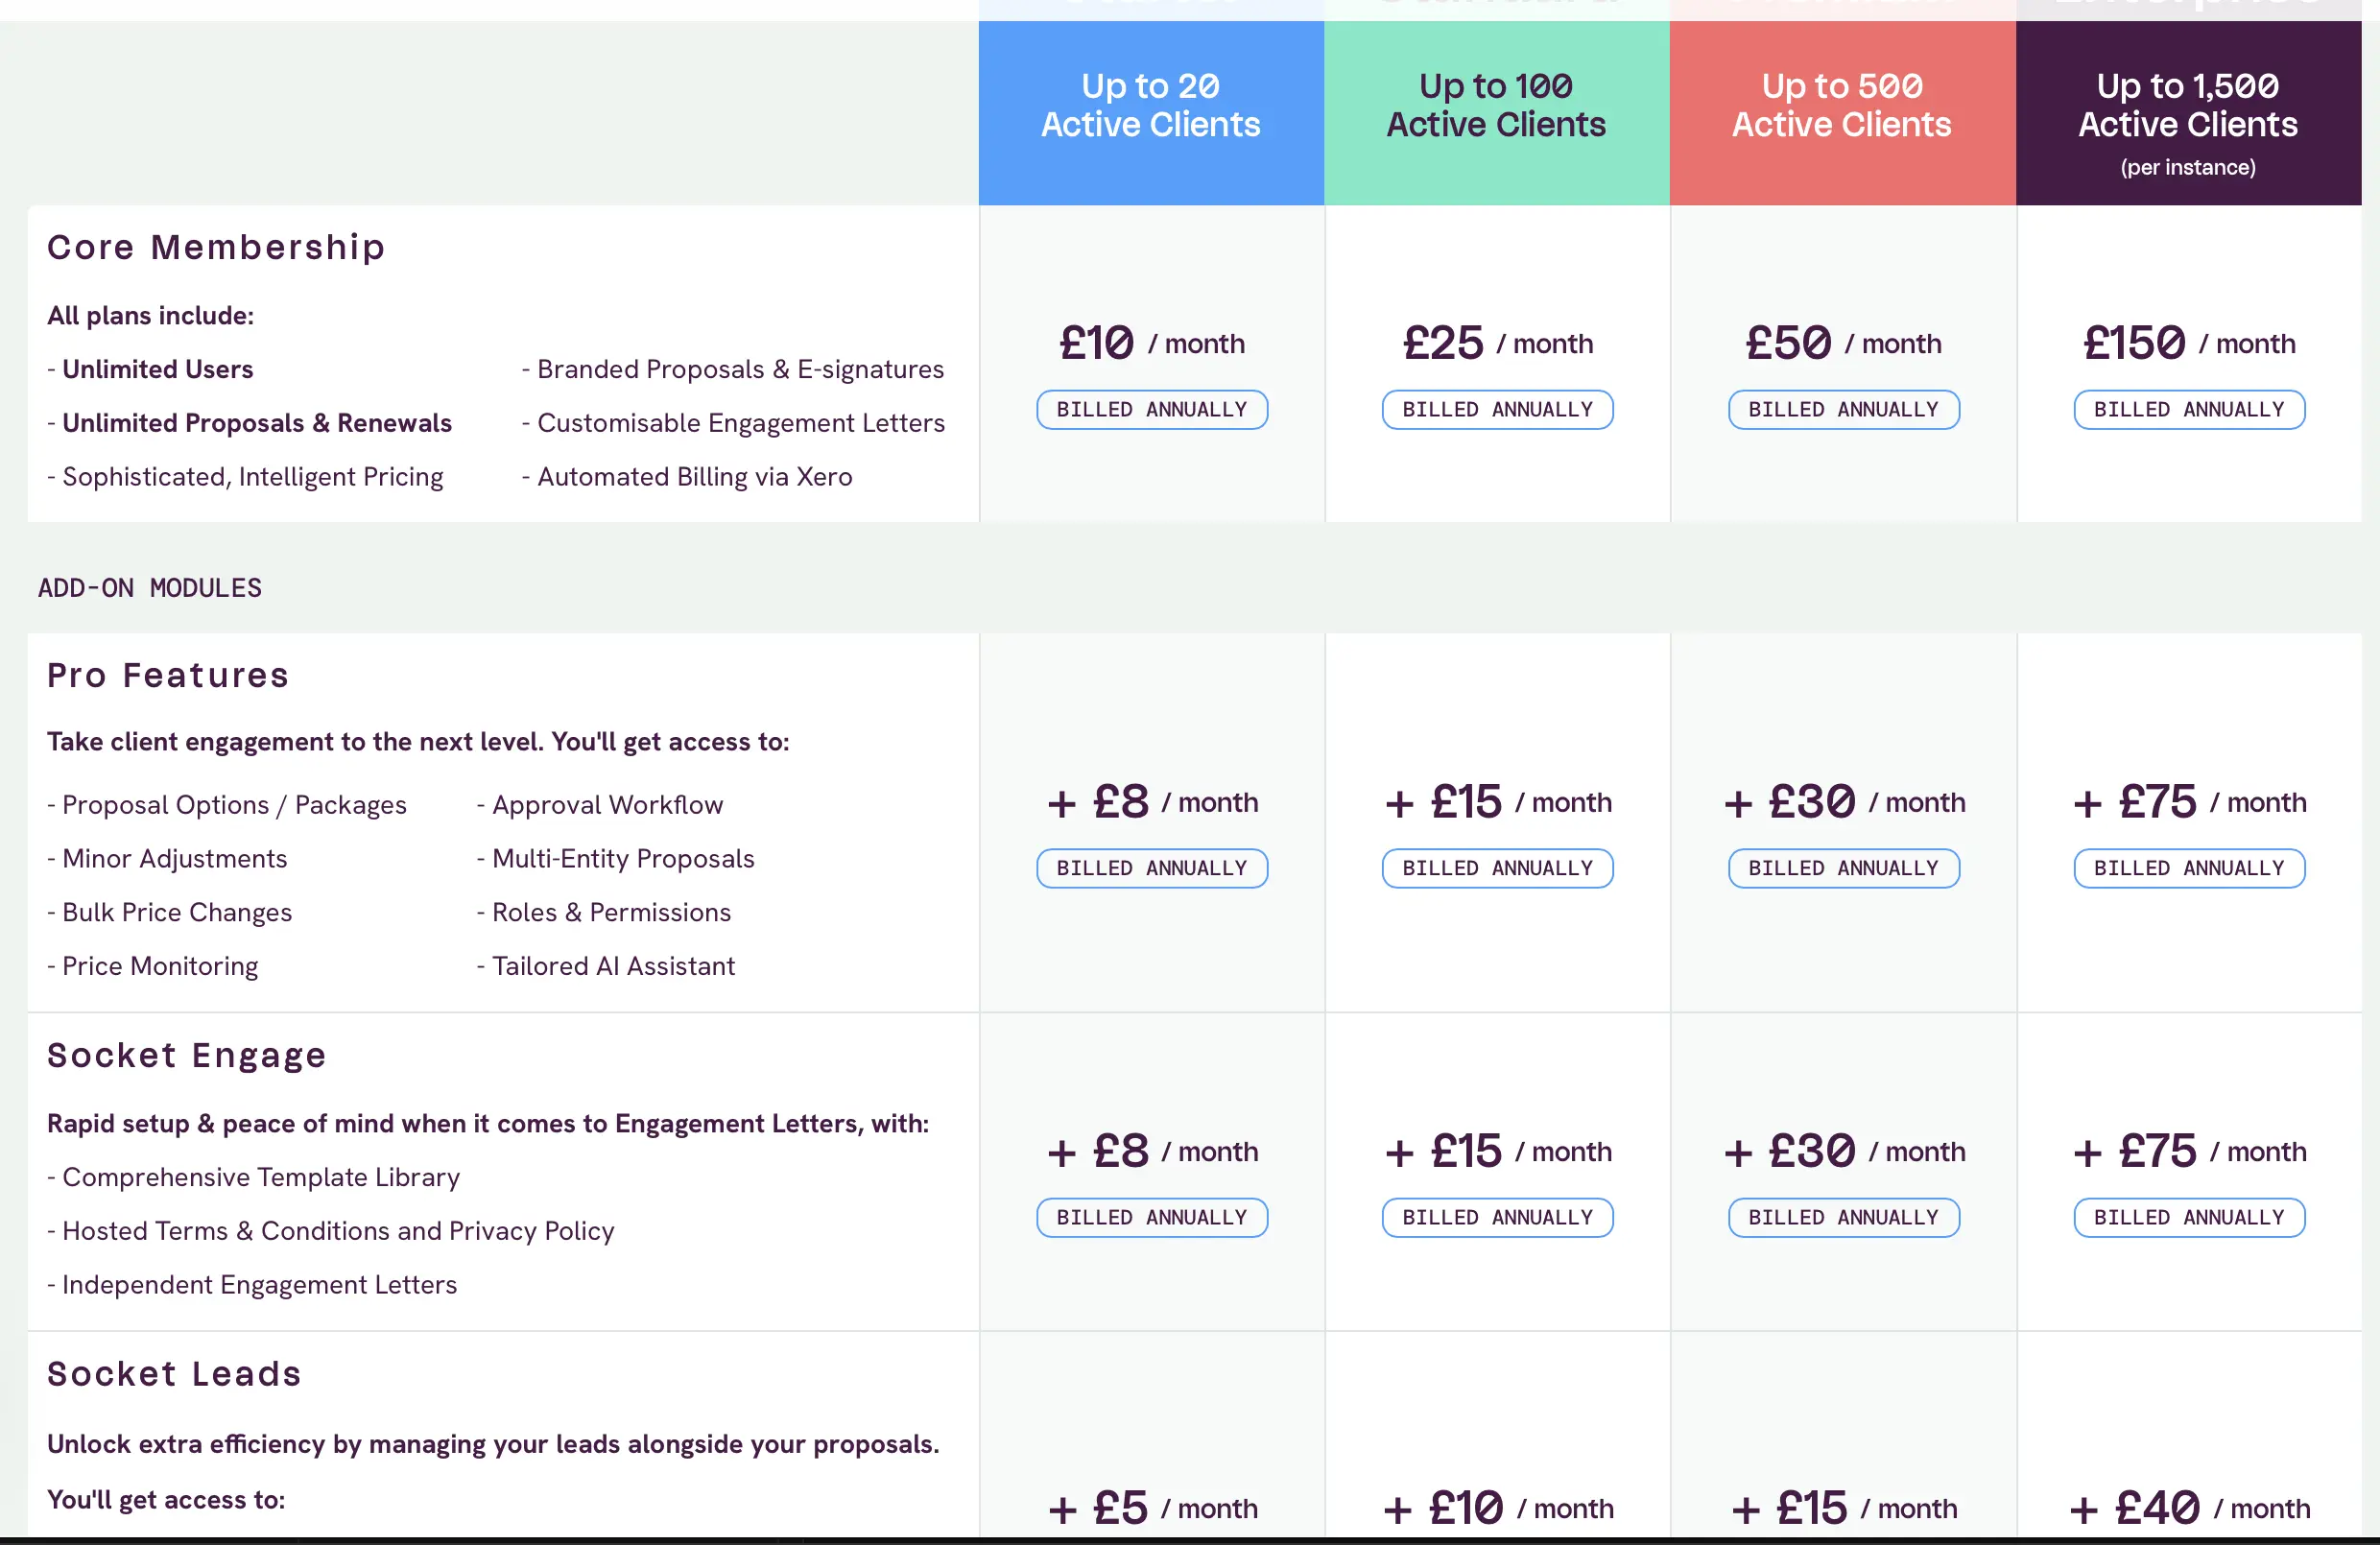Click Billed Annually under Socket Engage £8
2380x1545 pixels.
[1151, 1217]
